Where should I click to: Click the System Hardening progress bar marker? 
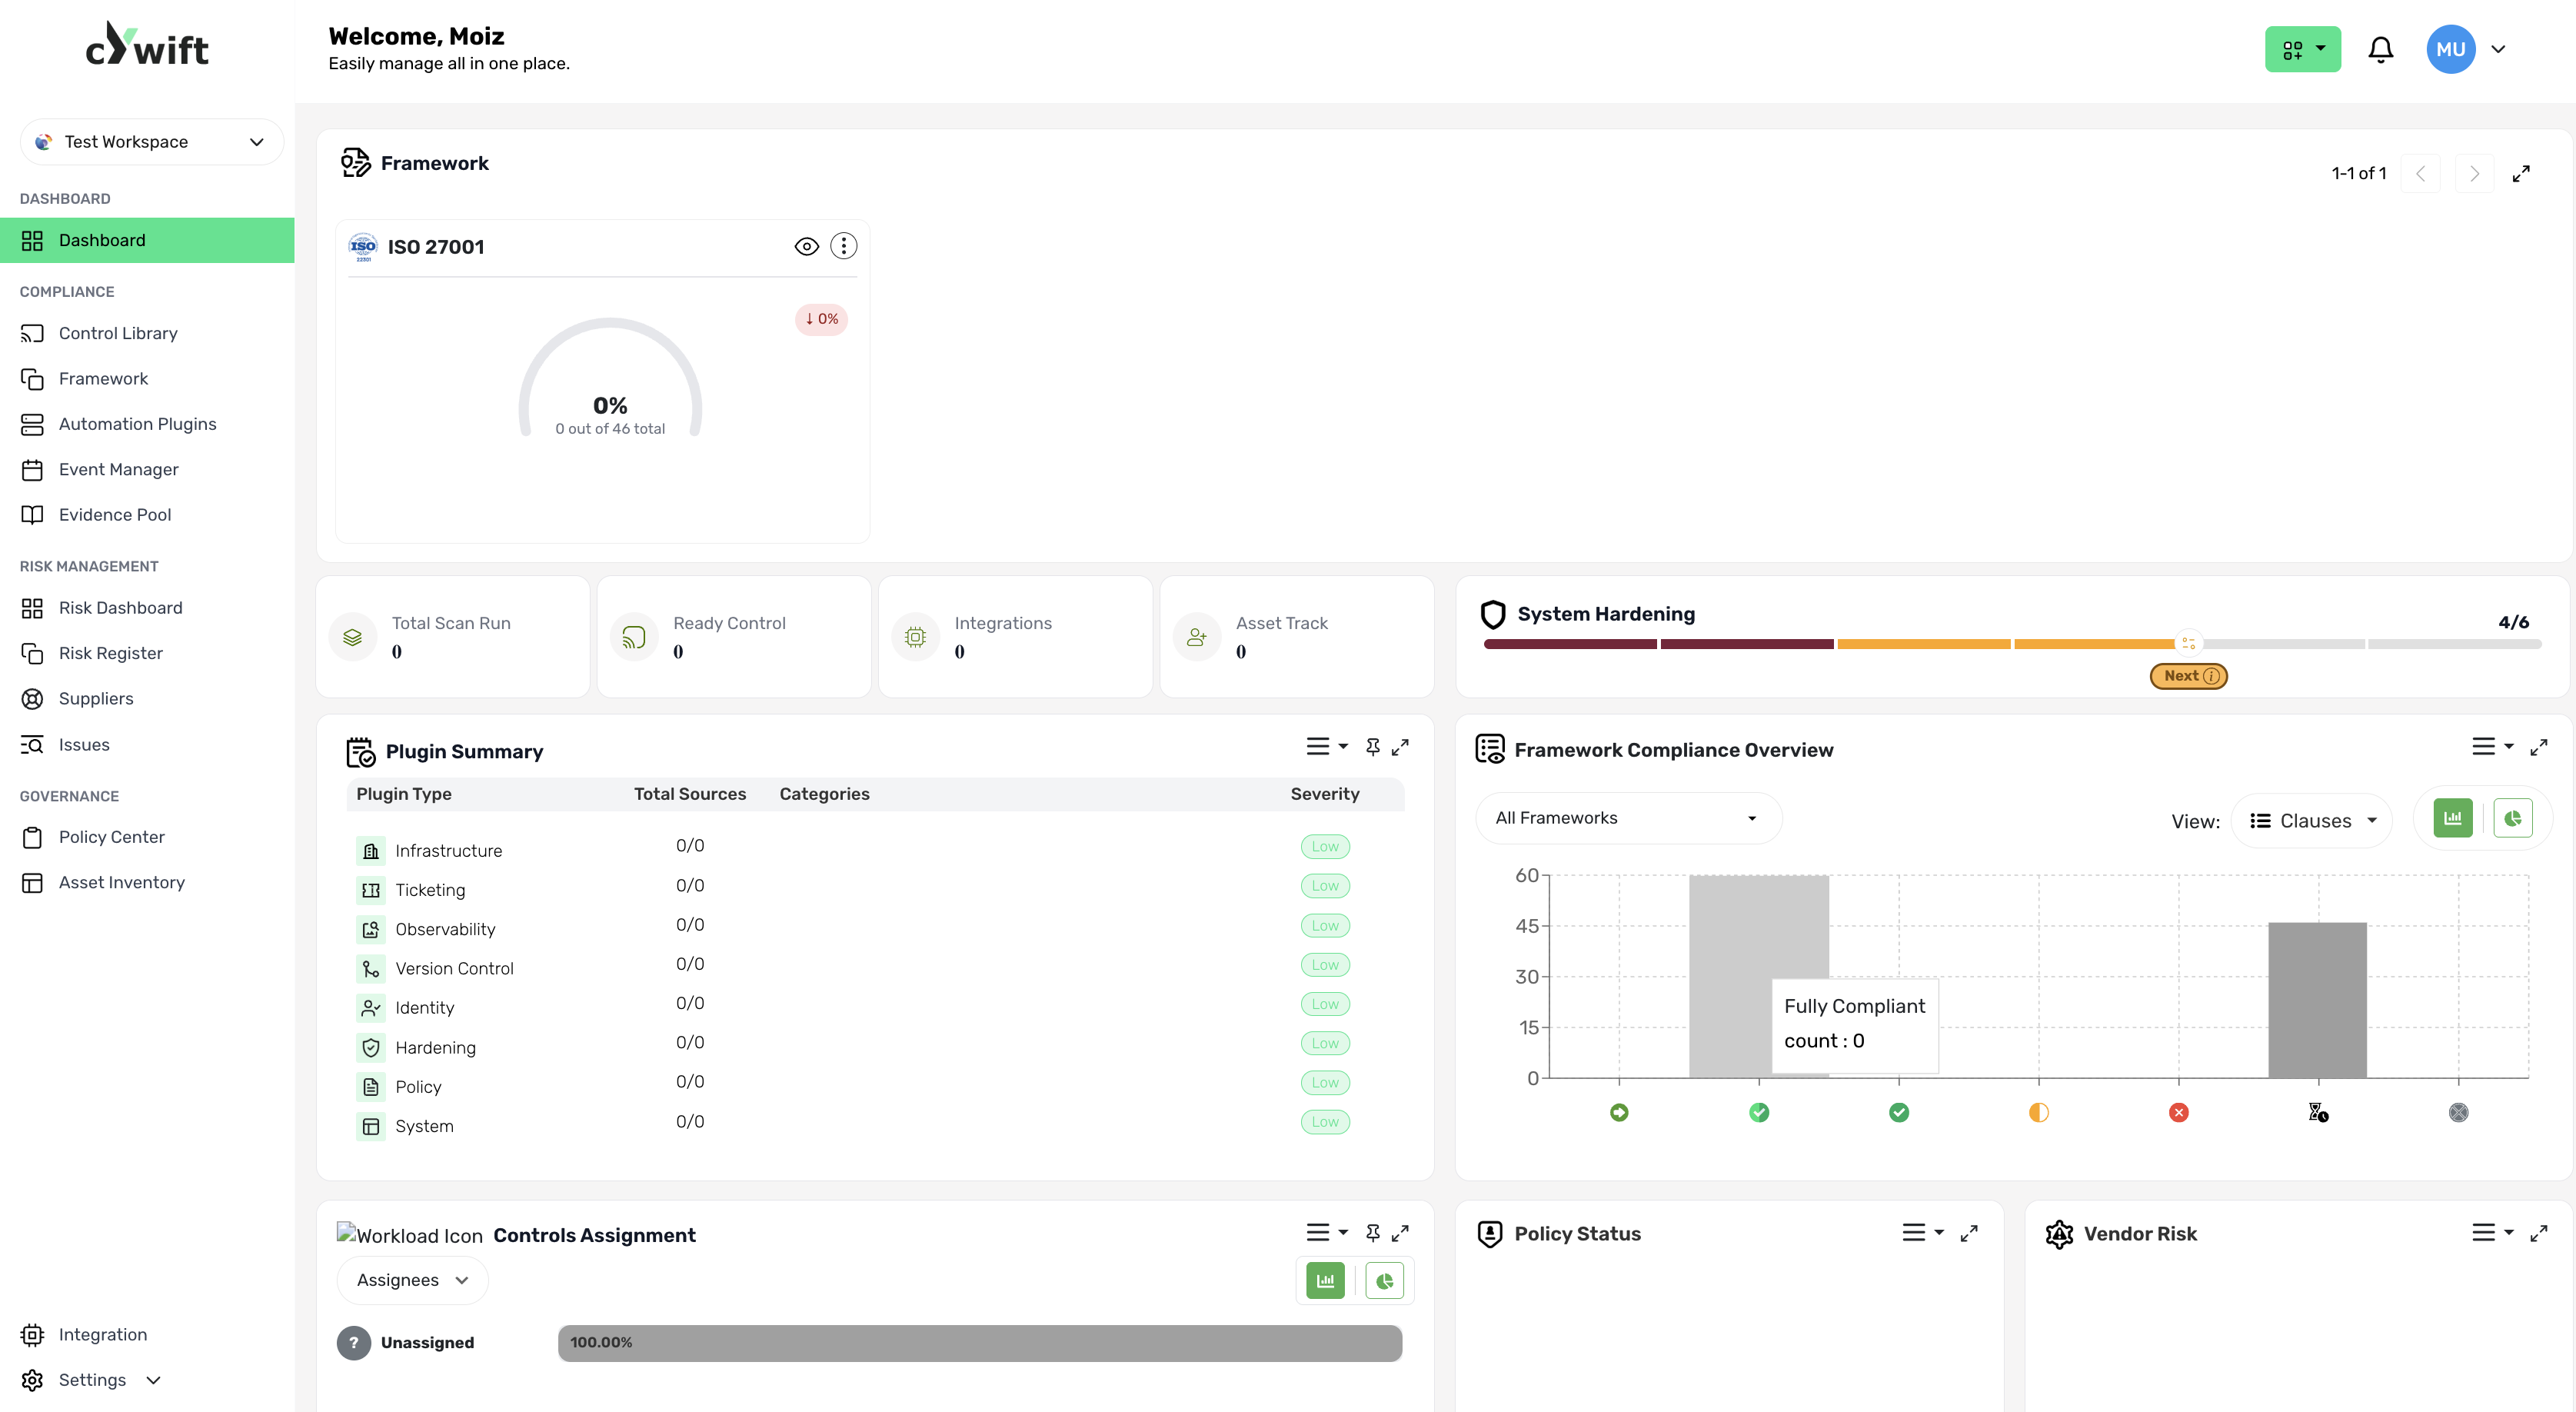(x=2188, y=643)
